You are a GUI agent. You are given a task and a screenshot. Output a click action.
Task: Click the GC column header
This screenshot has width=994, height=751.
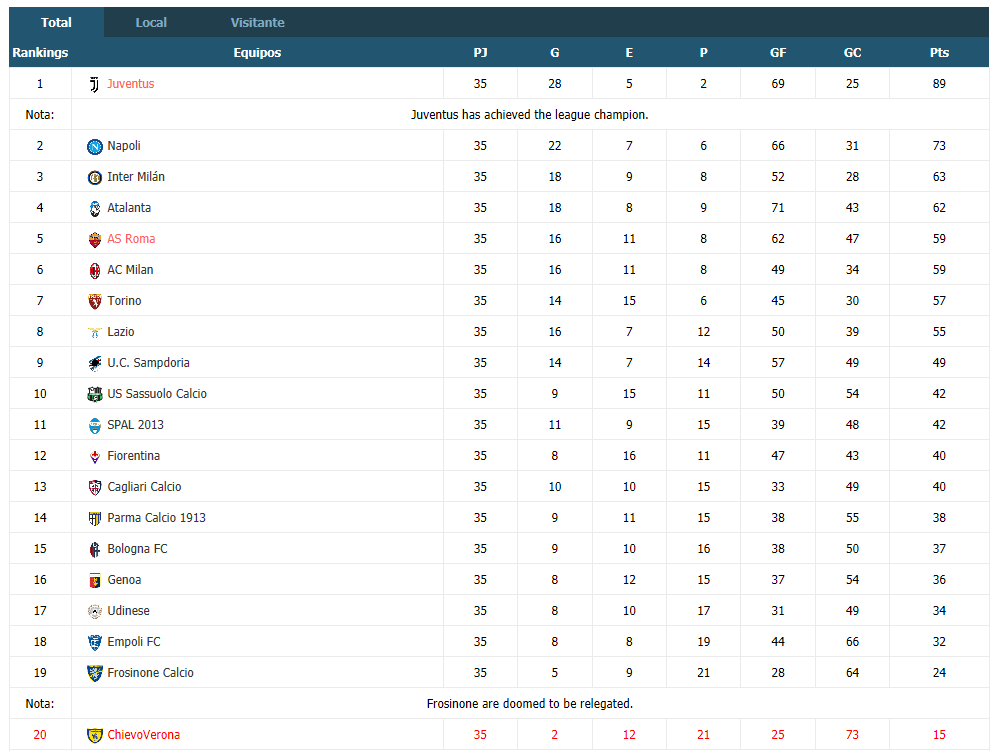click(x=852, y=53)
